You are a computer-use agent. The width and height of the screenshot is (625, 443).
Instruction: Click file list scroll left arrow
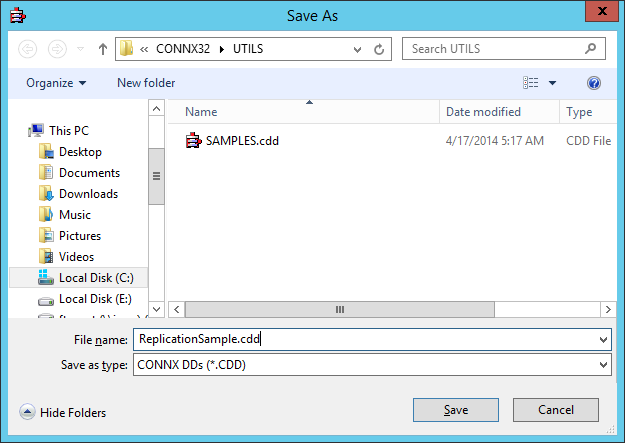tap(177, 309)
